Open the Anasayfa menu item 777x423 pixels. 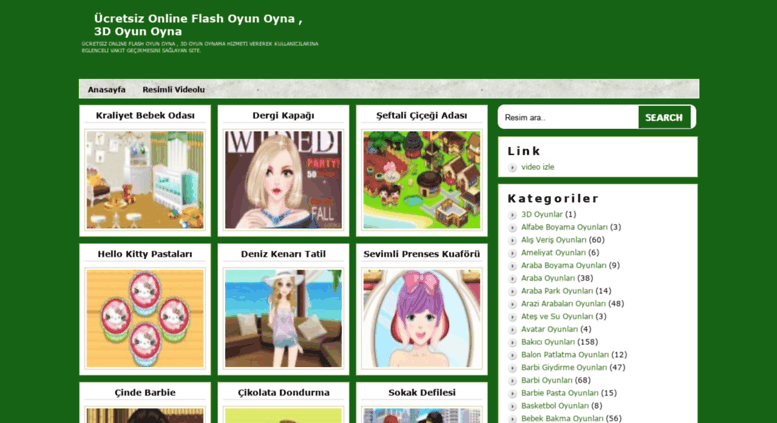coord(107,90)
